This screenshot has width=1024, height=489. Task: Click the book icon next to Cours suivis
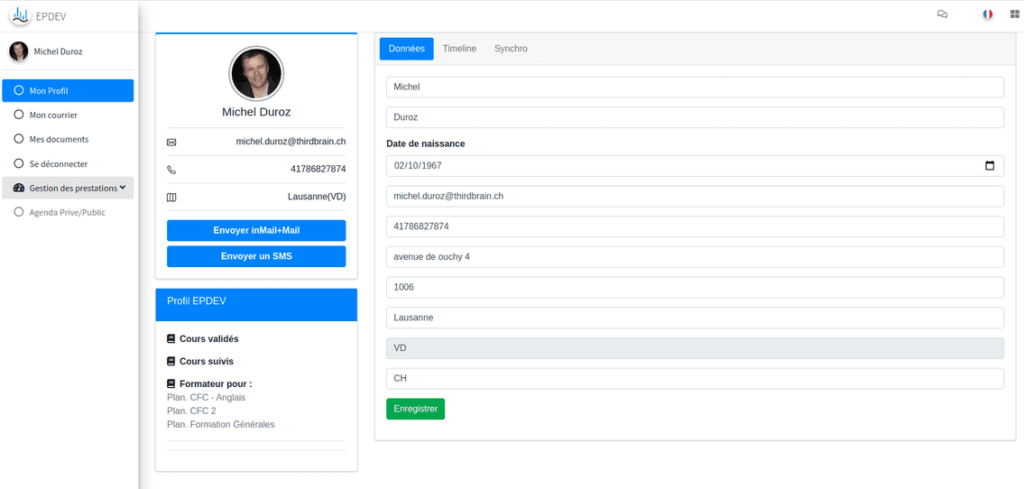[171, 361]
